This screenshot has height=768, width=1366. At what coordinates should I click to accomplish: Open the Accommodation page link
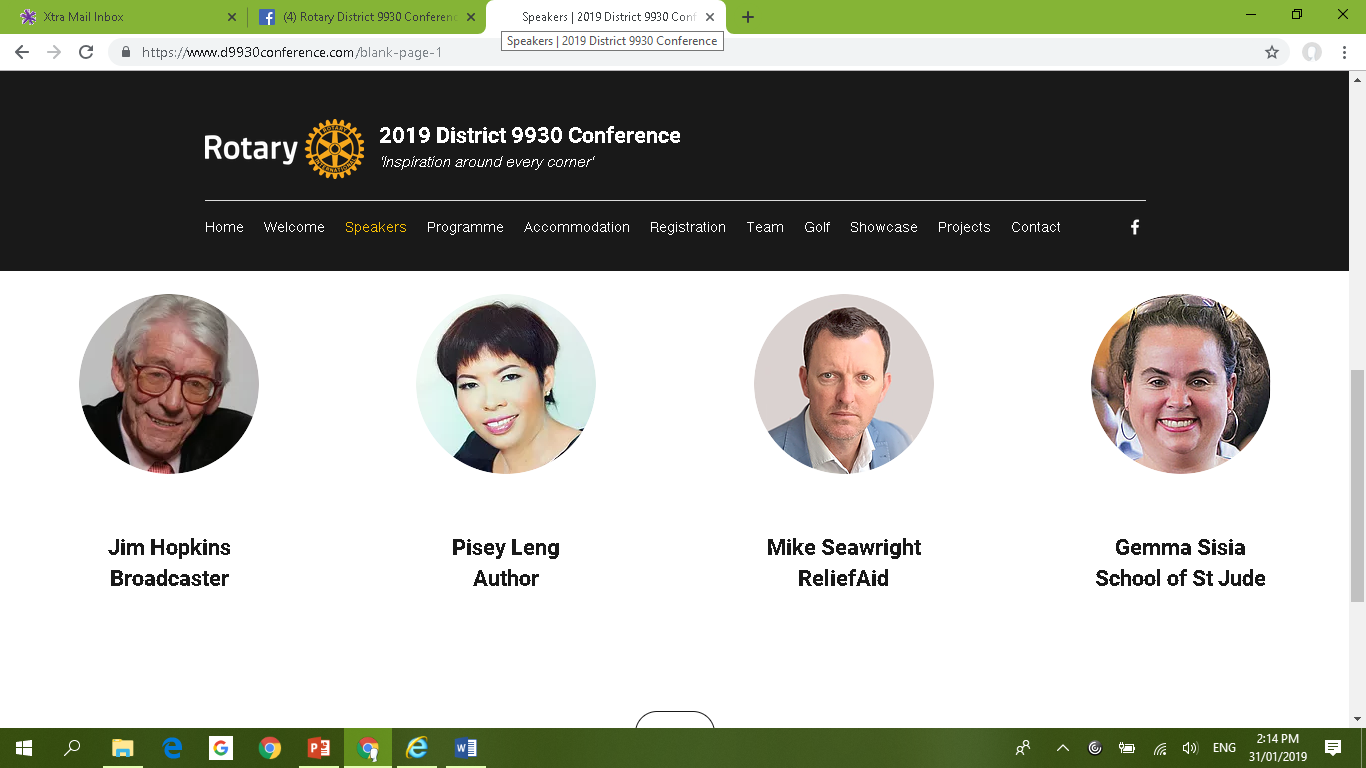click(576, 227)
